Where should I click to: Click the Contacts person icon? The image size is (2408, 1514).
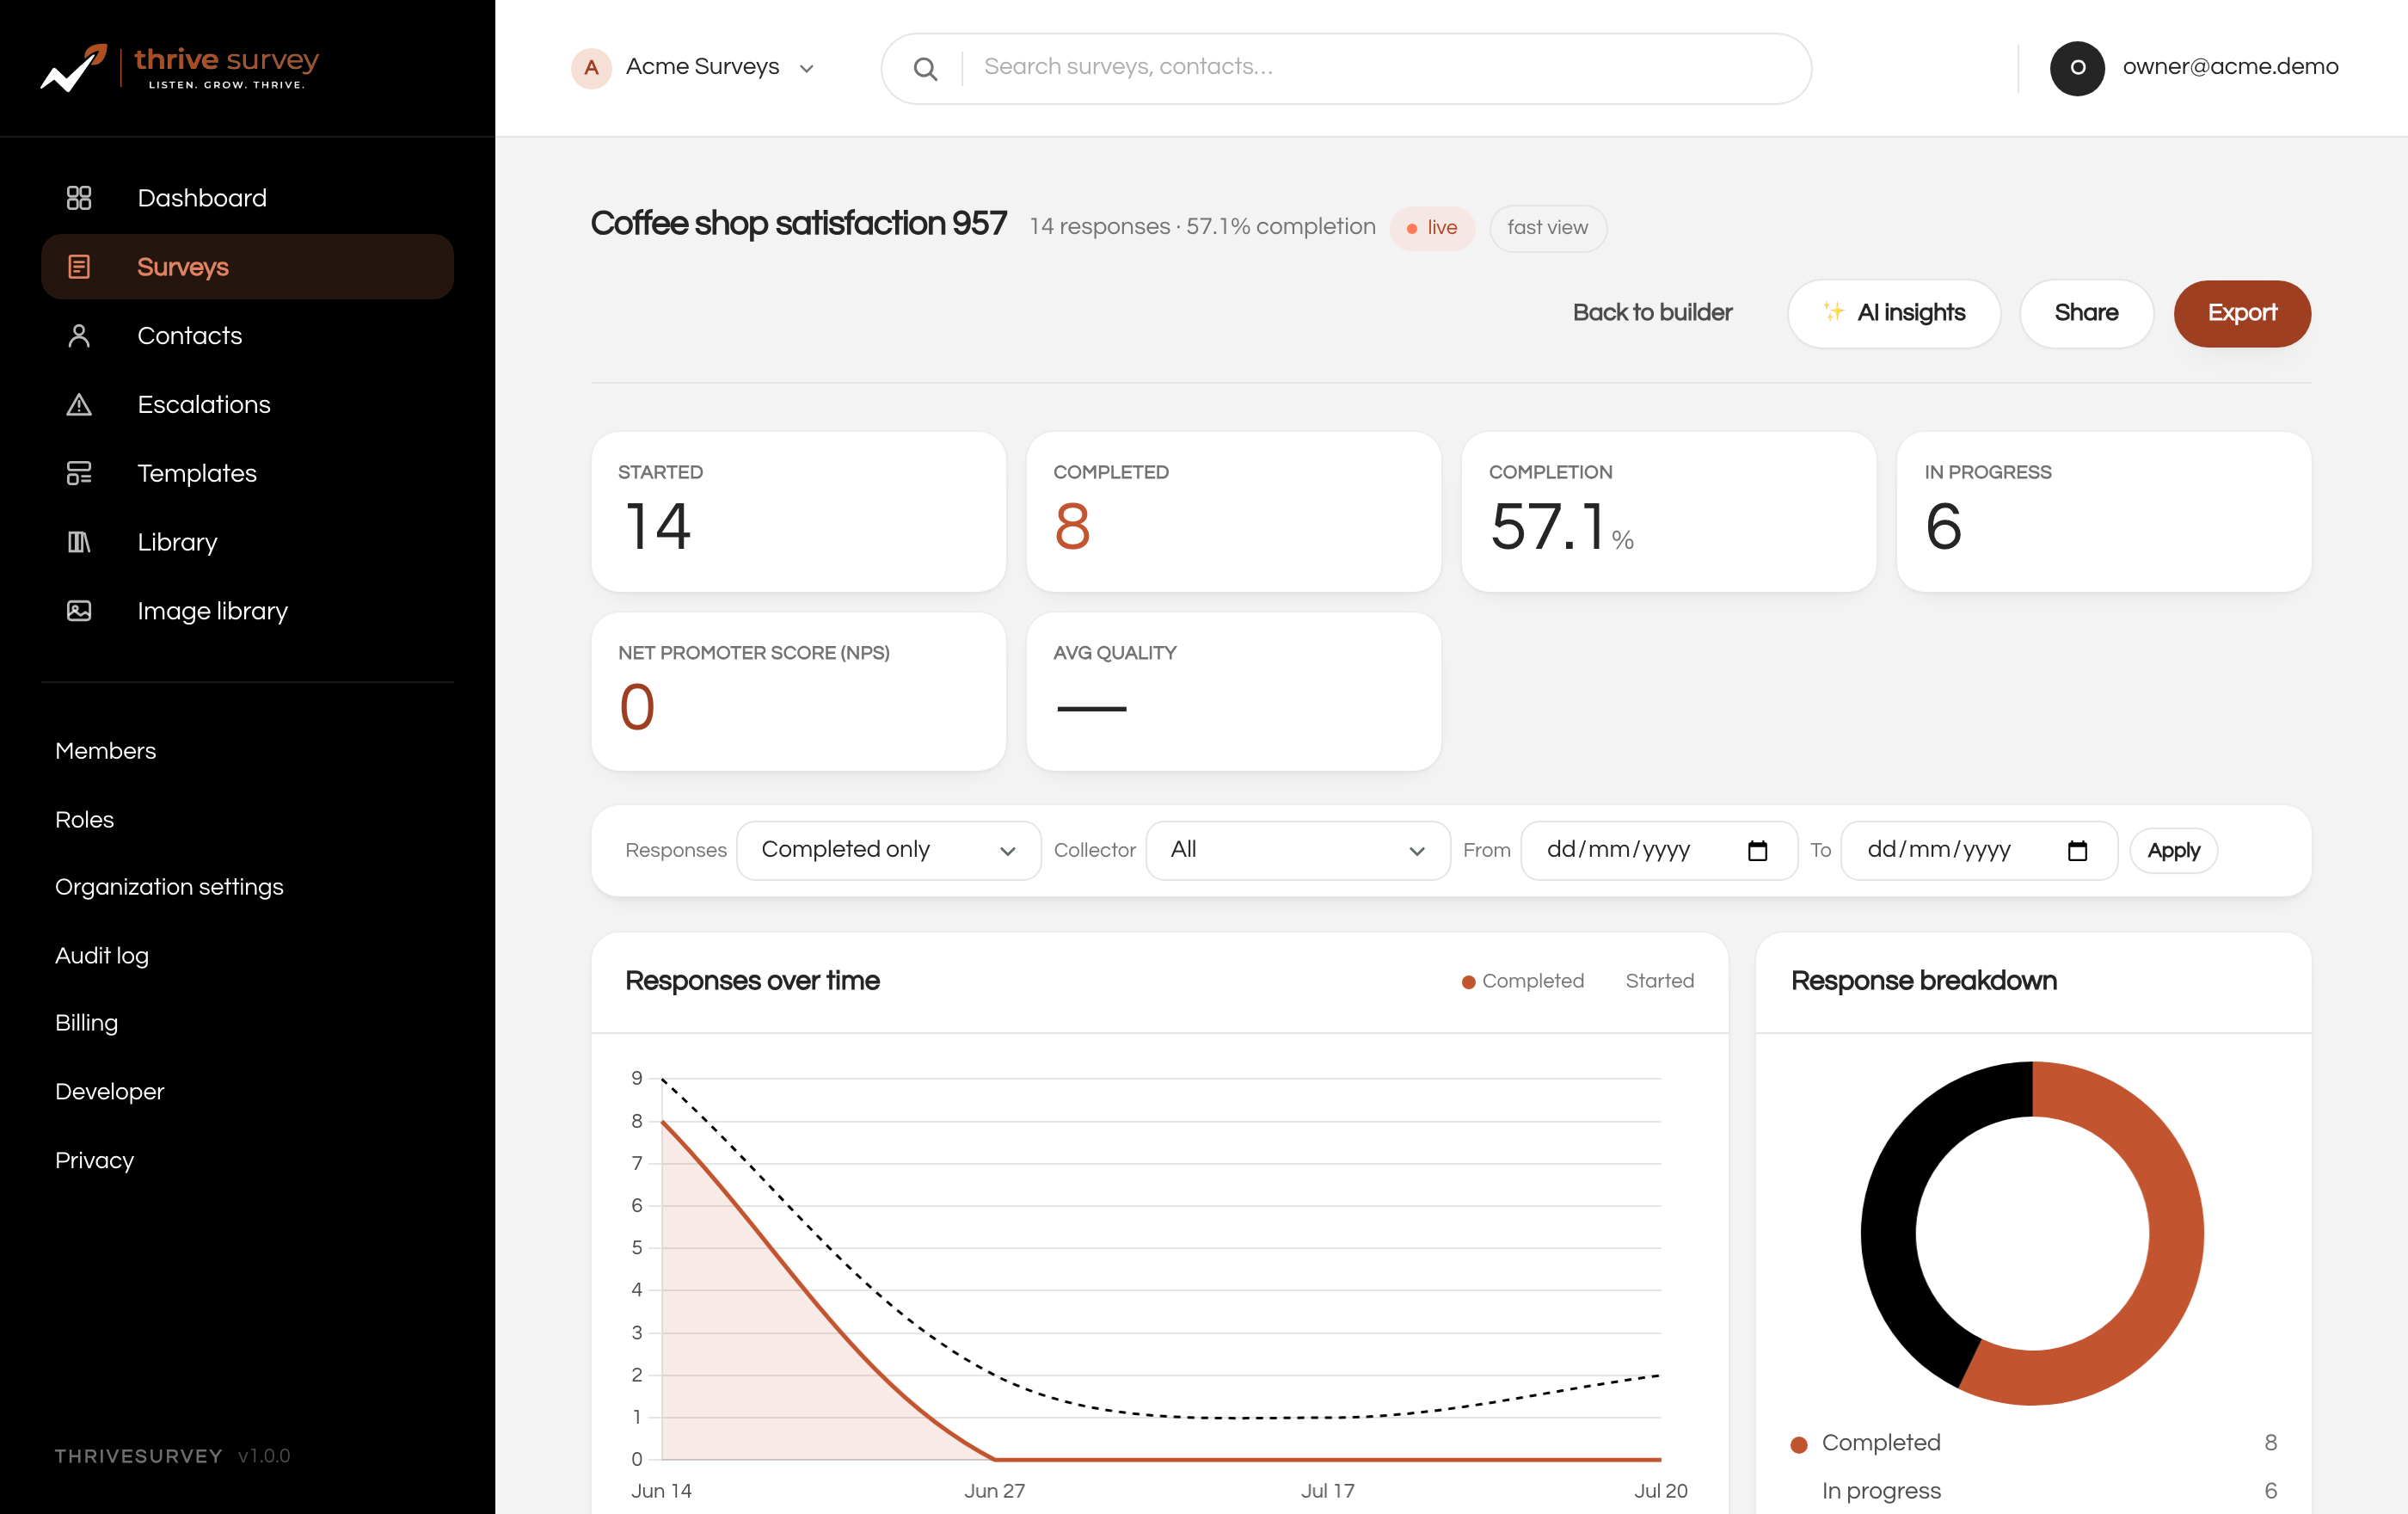[79, 336]
